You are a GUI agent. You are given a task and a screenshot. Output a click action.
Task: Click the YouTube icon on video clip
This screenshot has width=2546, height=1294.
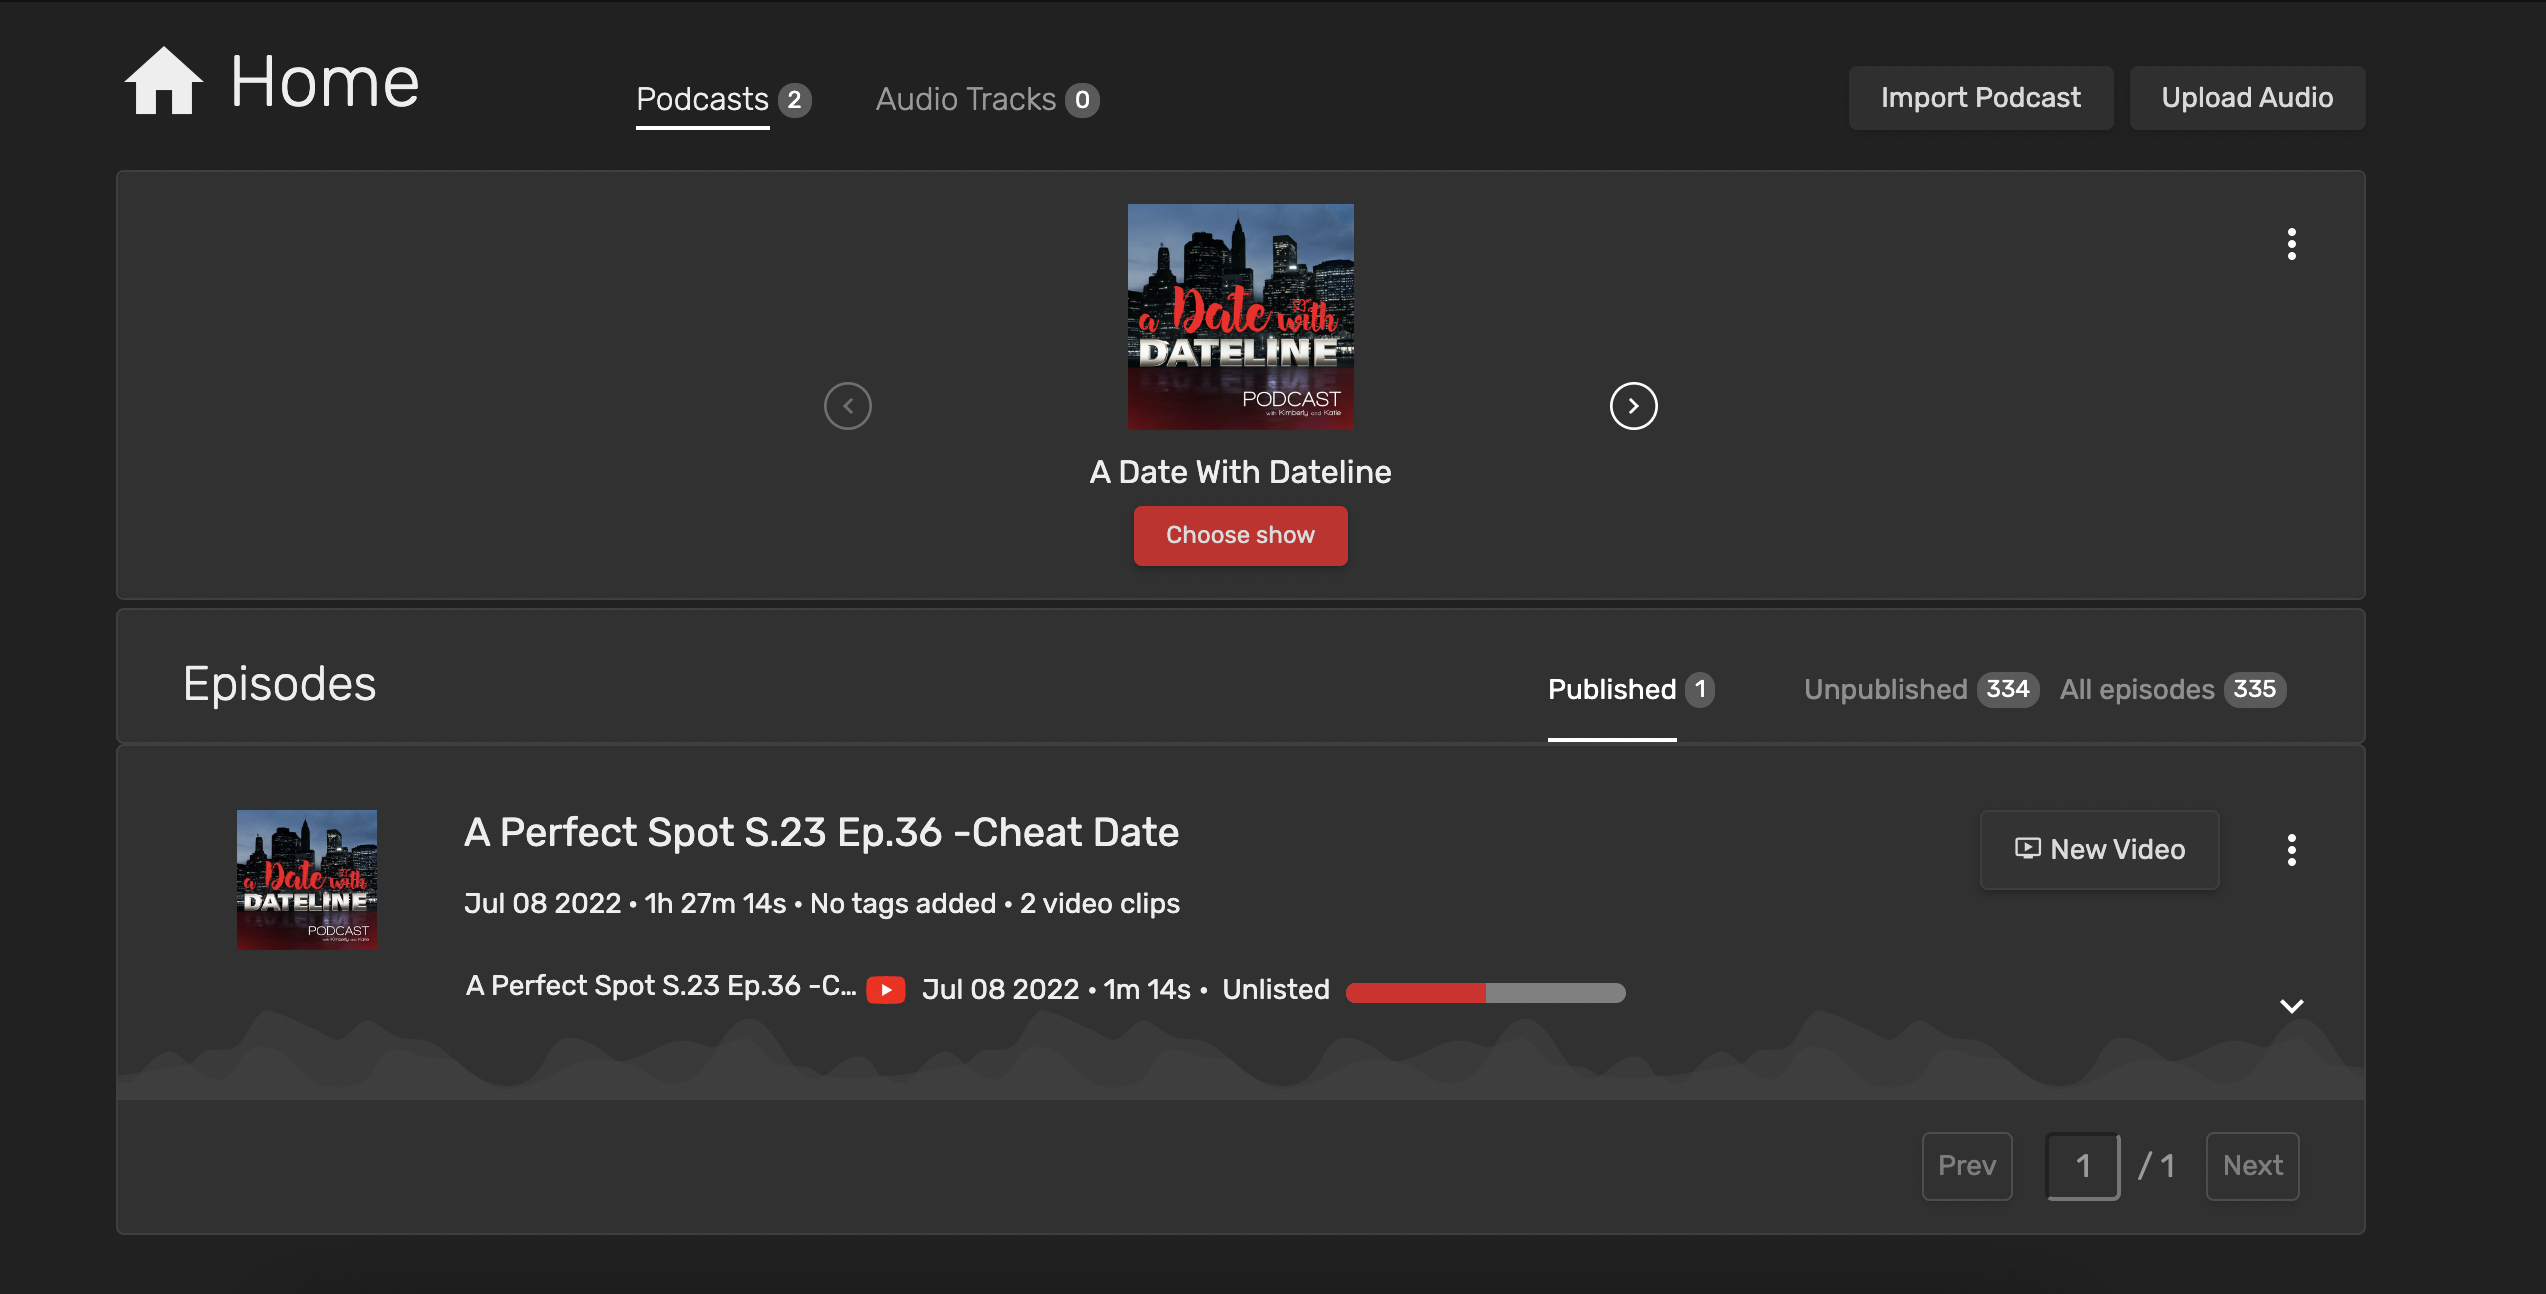886,990
